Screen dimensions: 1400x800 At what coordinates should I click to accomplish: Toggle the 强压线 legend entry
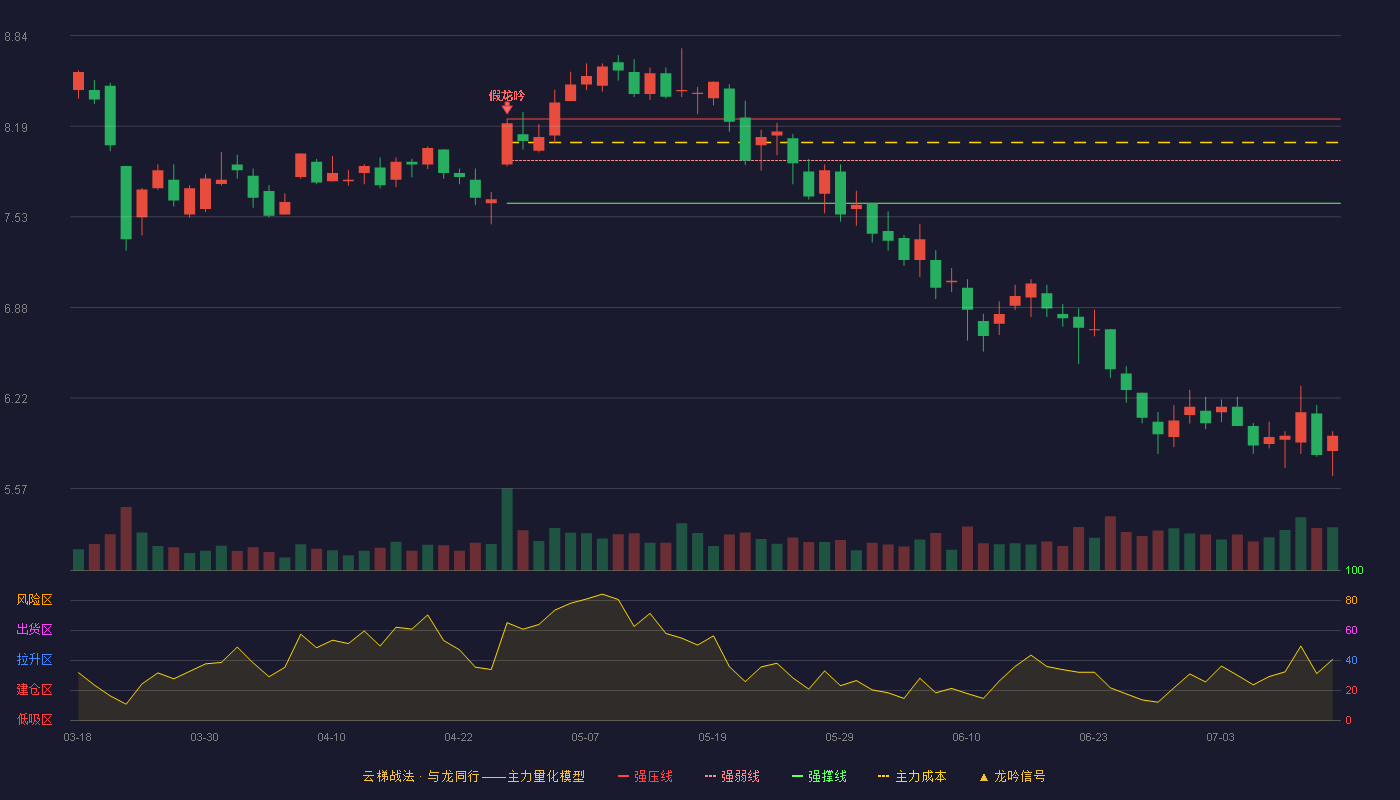(x=645, y=776)
